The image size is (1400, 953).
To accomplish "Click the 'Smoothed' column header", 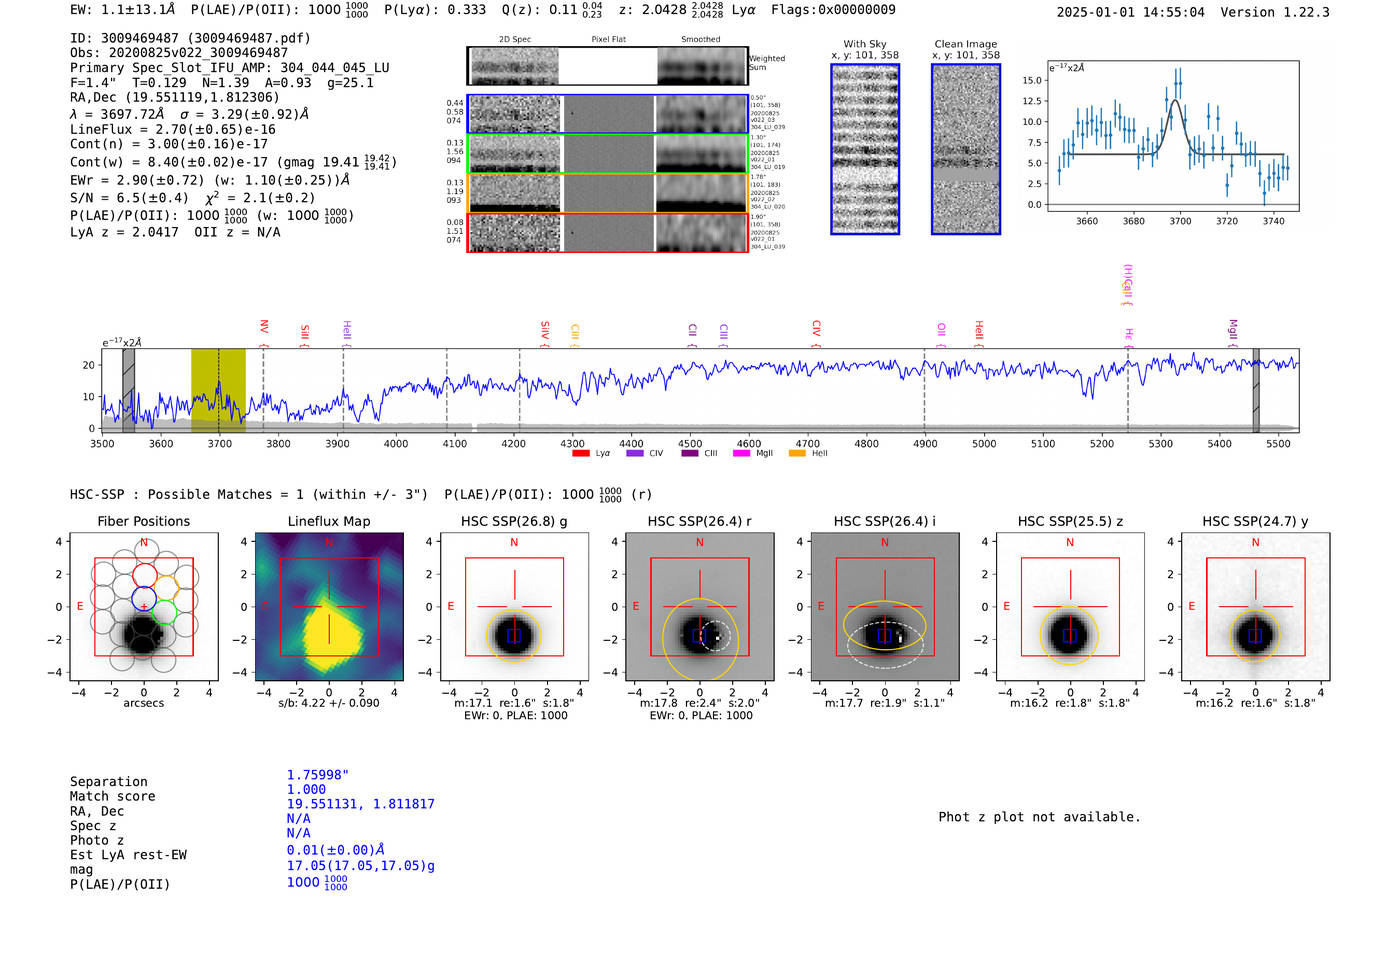I will point(700,40).
